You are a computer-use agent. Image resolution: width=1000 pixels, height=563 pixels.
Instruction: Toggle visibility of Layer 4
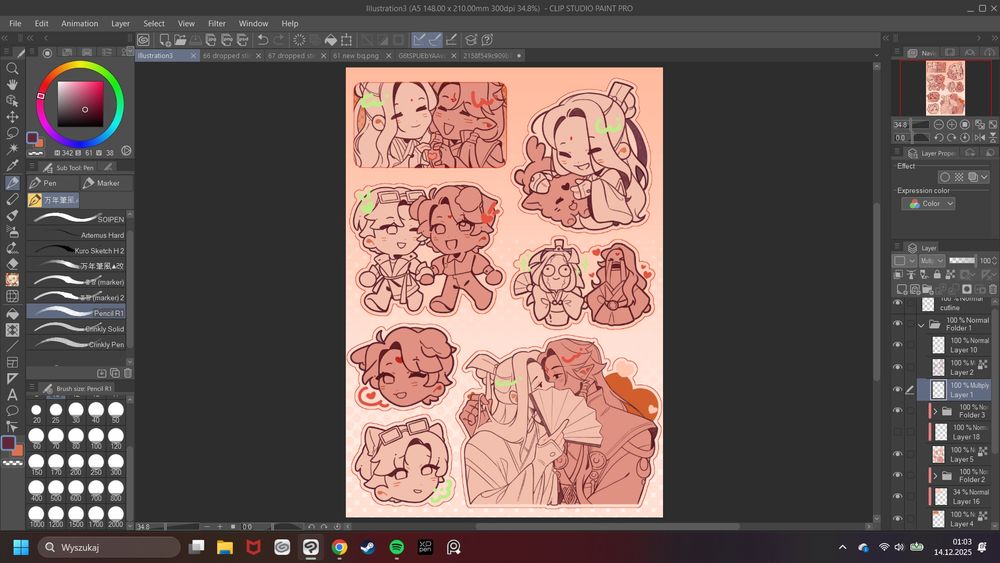click(x=898, y=518)
